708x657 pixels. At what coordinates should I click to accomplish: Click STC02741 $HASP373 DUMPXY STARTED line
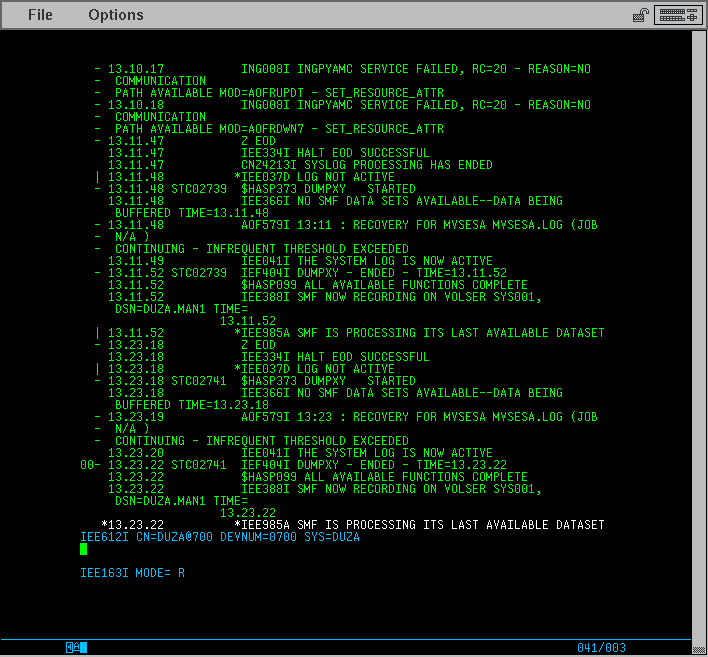[x=255, y=381]
